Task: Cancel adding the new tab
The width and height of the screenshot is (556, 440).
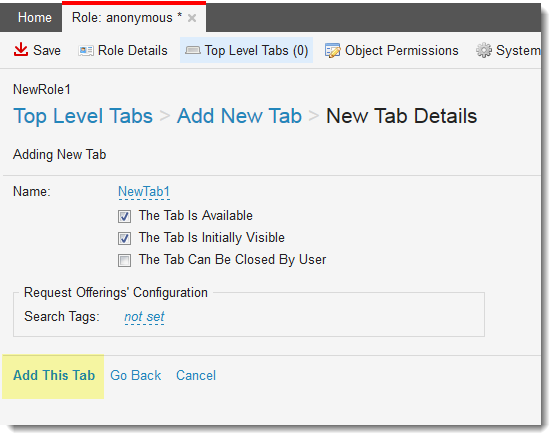Action: click(196, 375)
